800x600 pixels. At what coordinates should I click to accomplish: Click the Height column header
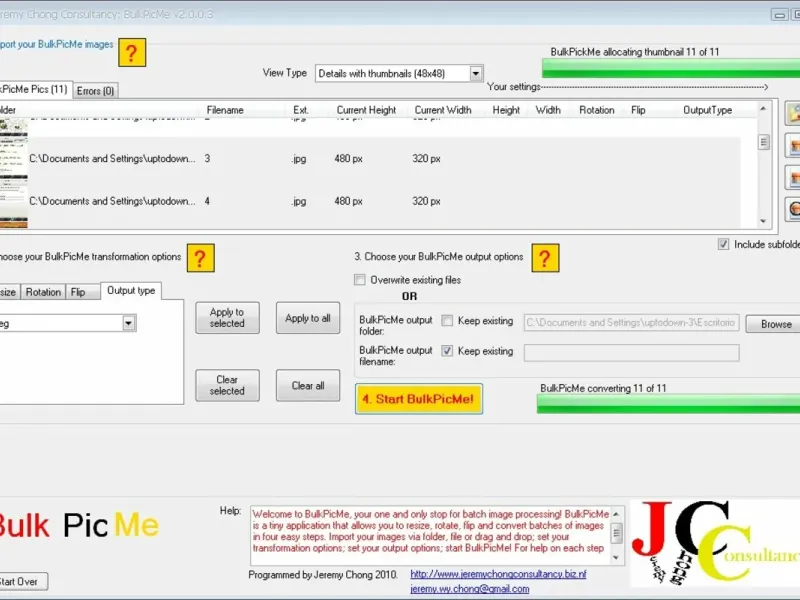506,110
